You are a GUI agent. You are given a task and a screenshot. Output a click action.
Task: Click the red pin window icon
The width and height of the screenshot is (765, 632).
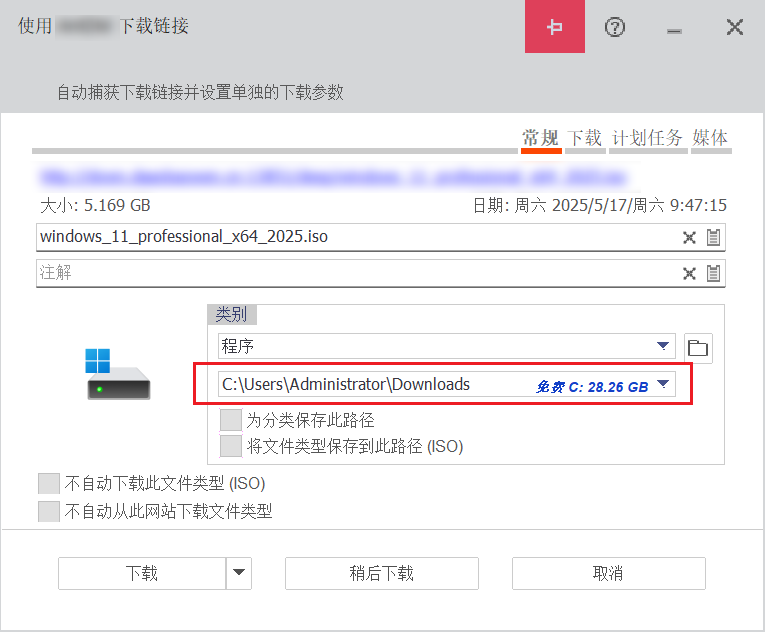(555, 26)
